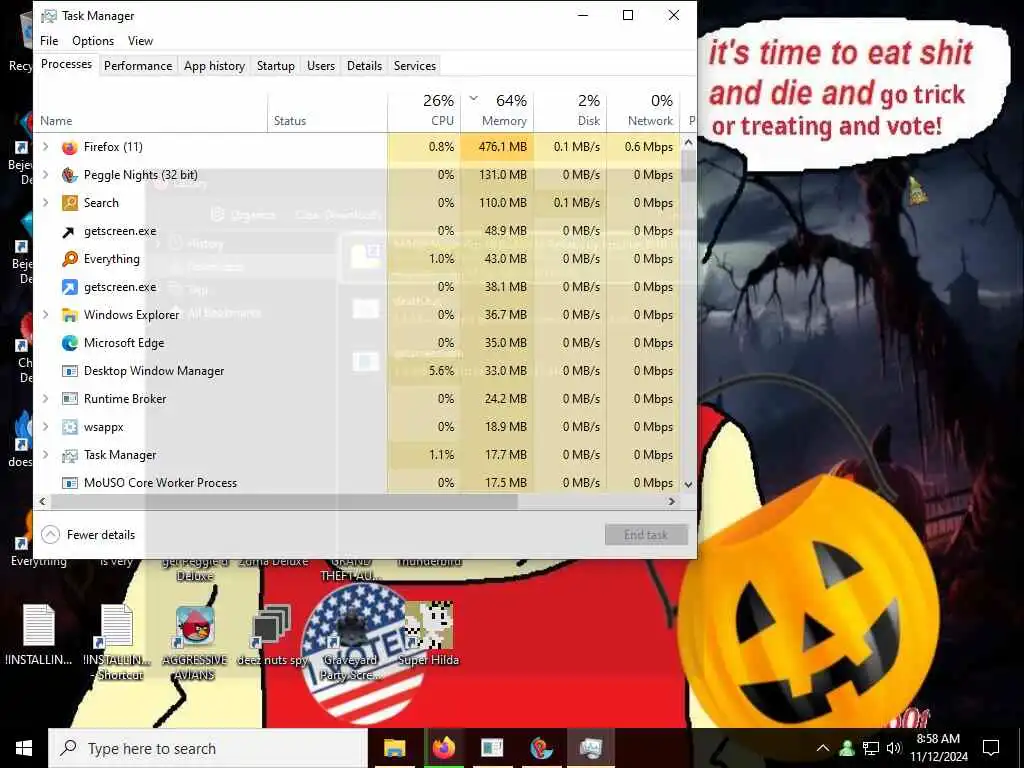Click the Peggle Nights process icon
Image resolution: width=1024 pixels, height=768 pixels.
click(x=69, y=175)
